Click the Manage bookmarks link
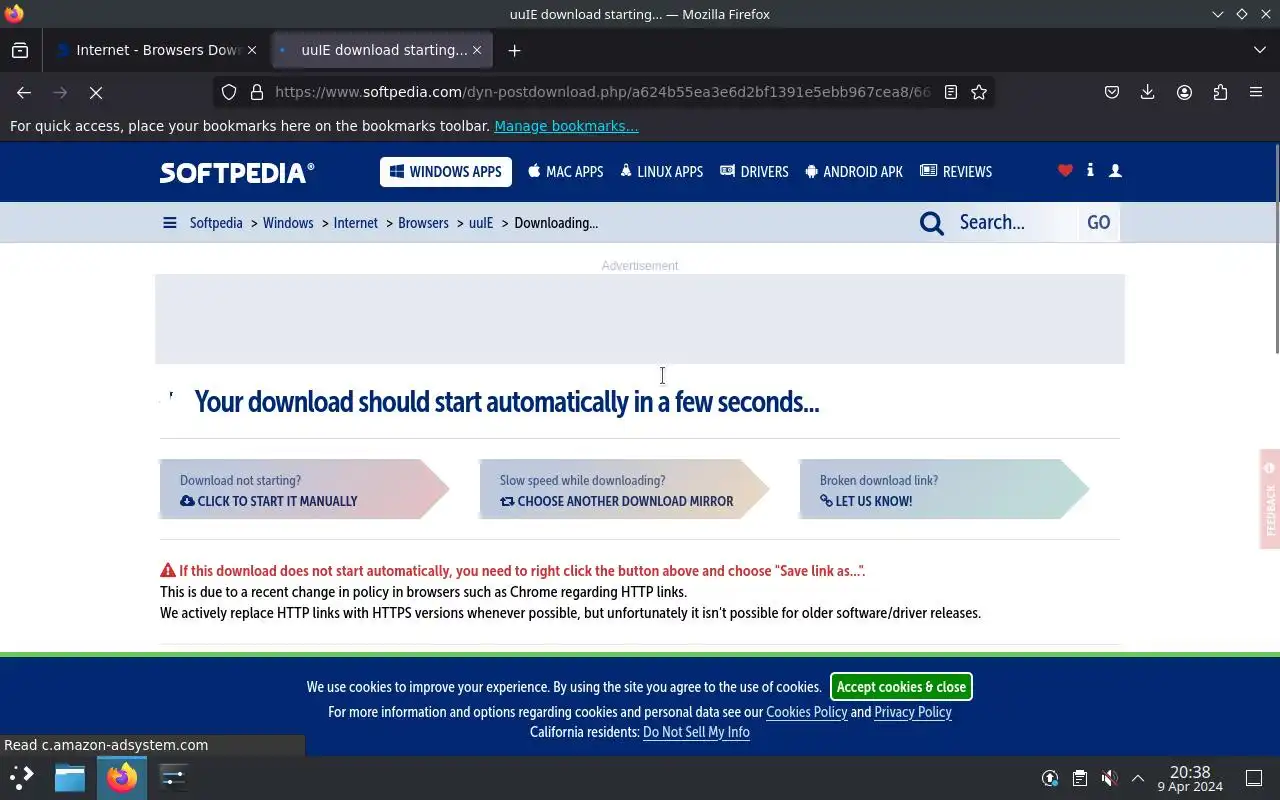Screen dimensions: 1280x800 566,126
